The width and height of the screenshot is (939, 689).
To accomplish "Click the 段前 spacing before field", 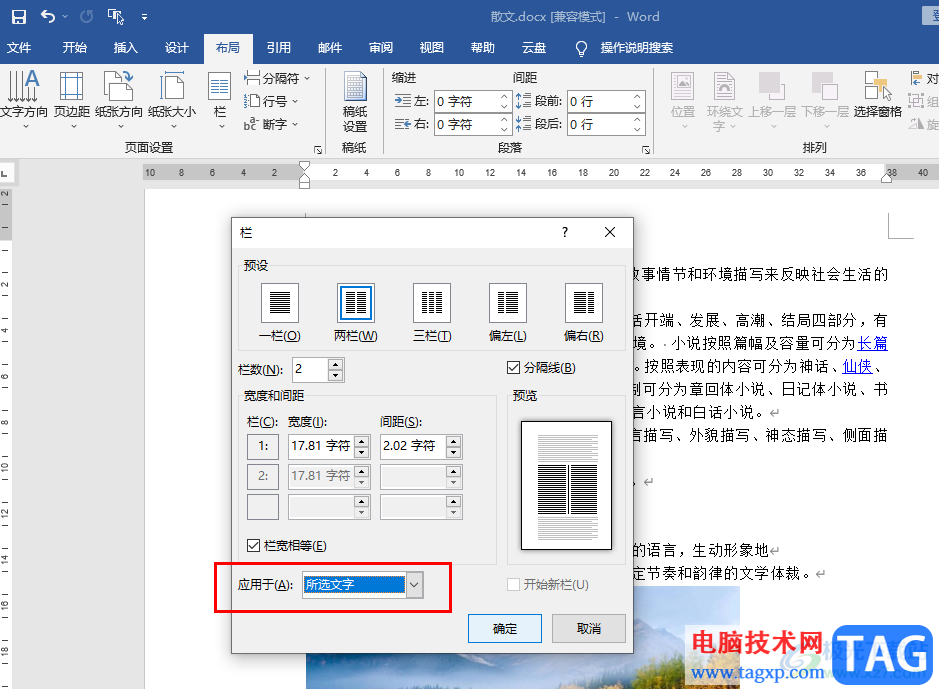I will point(599,102).
